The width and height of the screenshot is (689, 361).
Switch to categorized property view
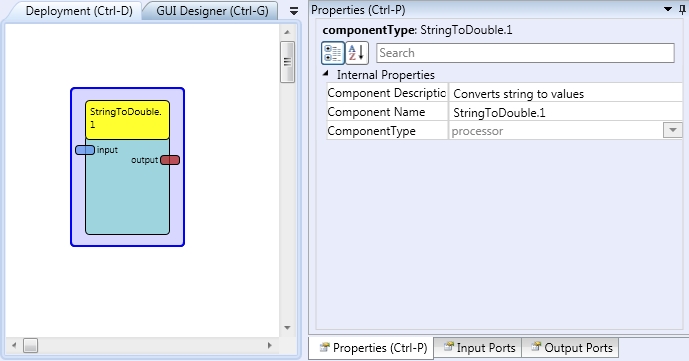[x=333, y=53]
